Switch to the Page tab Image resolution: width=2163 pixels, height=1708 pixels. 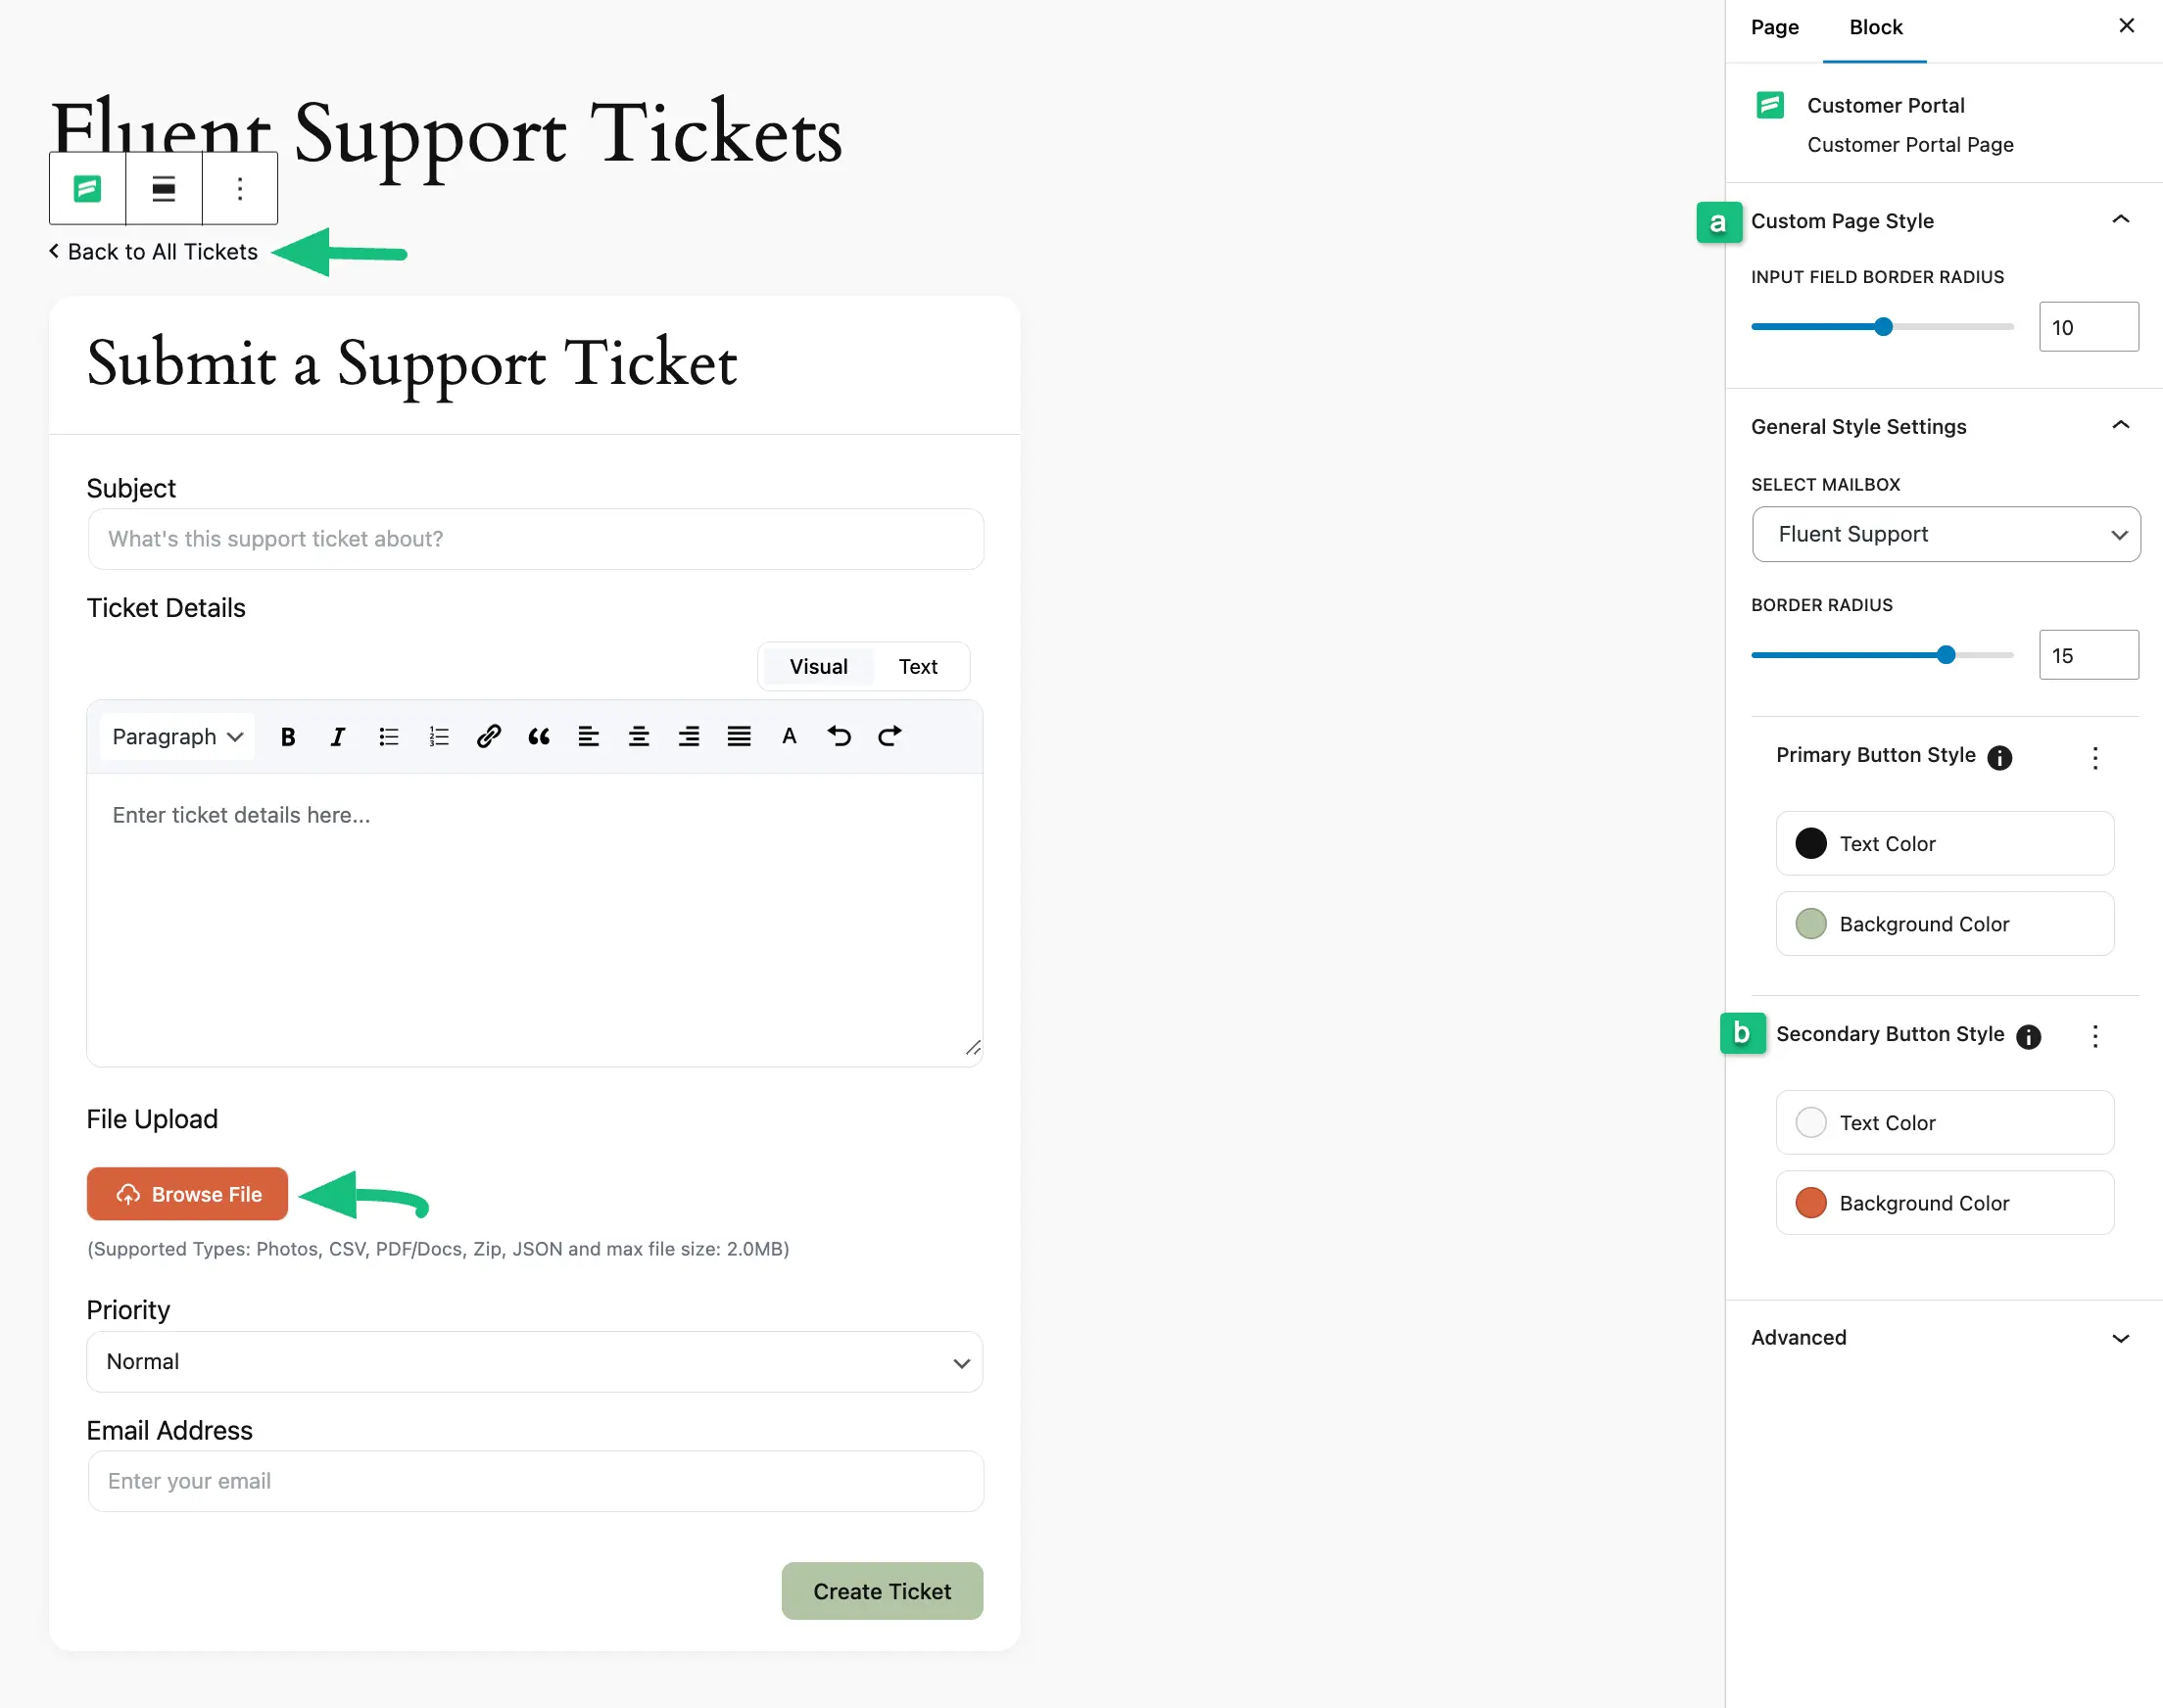(1774, 28)
